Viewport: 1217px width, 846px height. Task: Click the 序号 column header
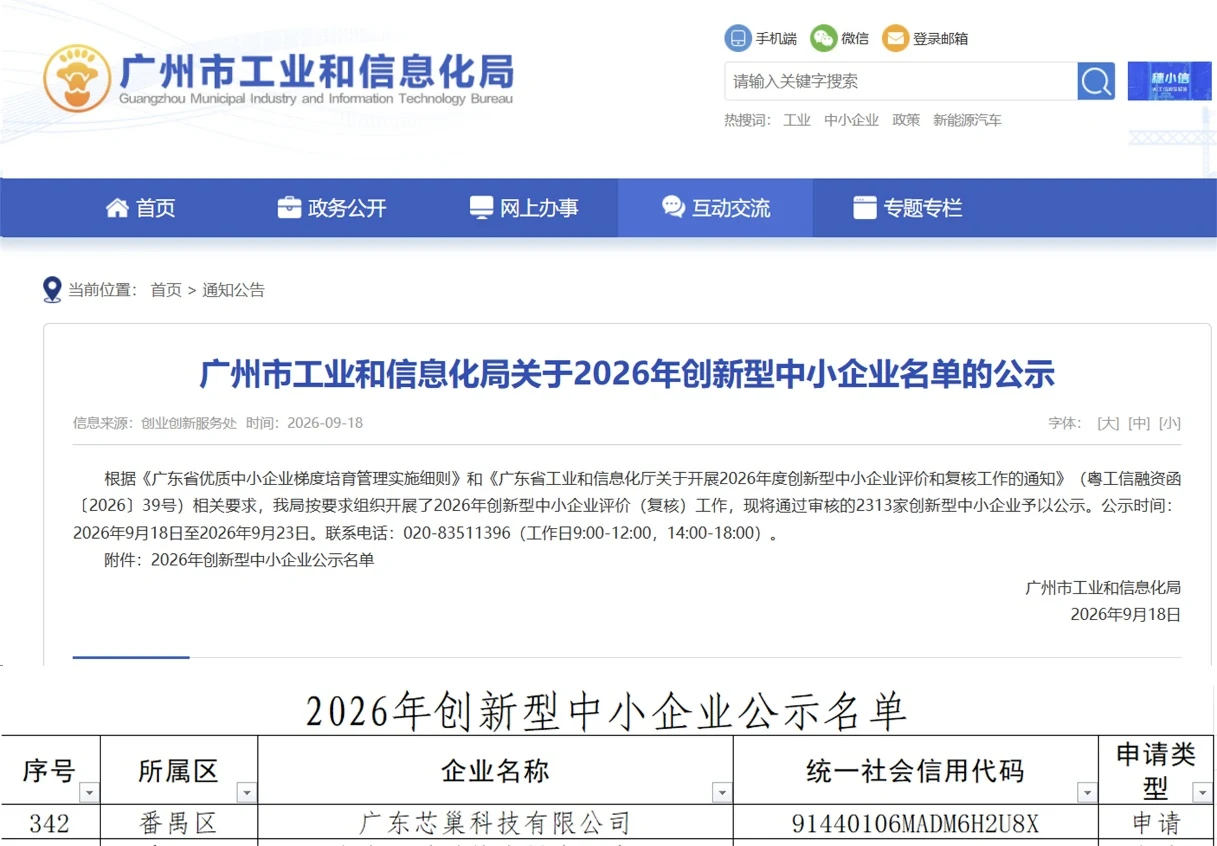click(x=49, y=771)
